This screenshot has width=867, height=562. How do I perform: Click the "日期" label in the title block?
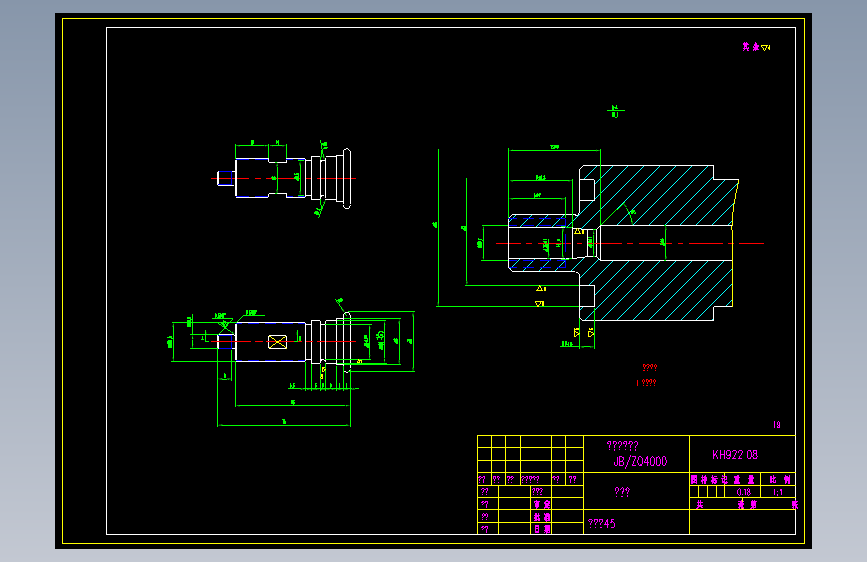pos(542,529)
